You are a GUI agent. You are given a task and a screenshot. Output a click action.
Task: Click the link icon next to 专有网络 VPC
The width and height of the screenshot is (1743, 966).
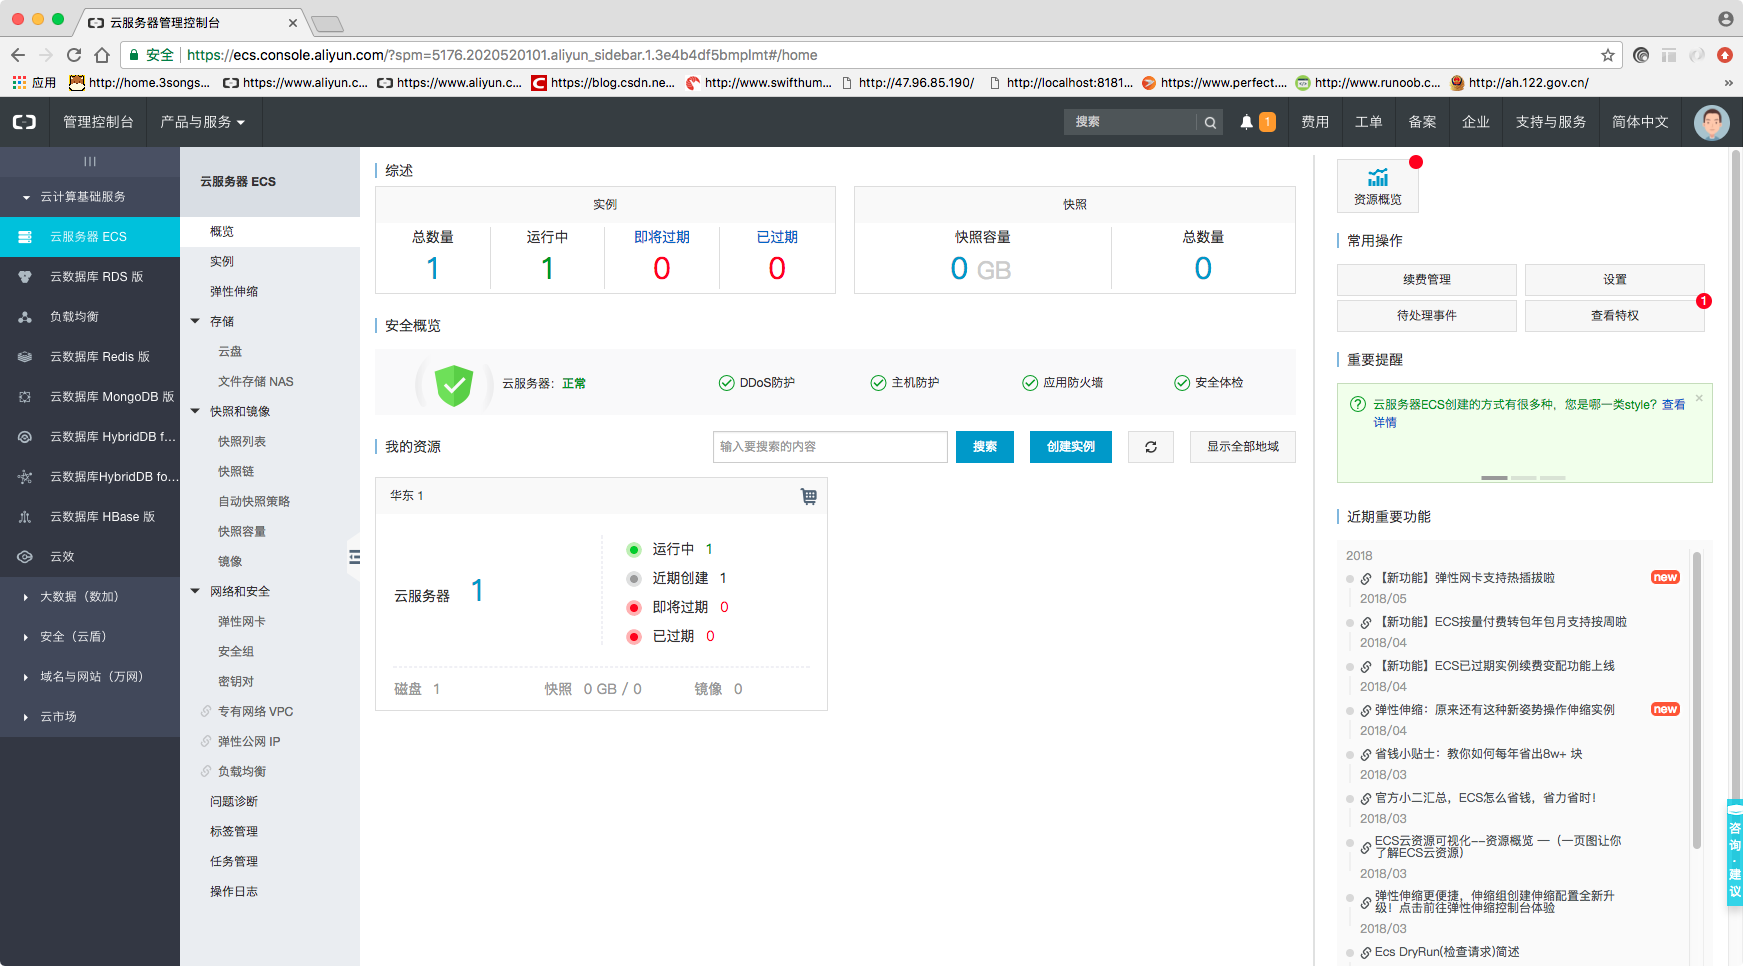point(206,712)
